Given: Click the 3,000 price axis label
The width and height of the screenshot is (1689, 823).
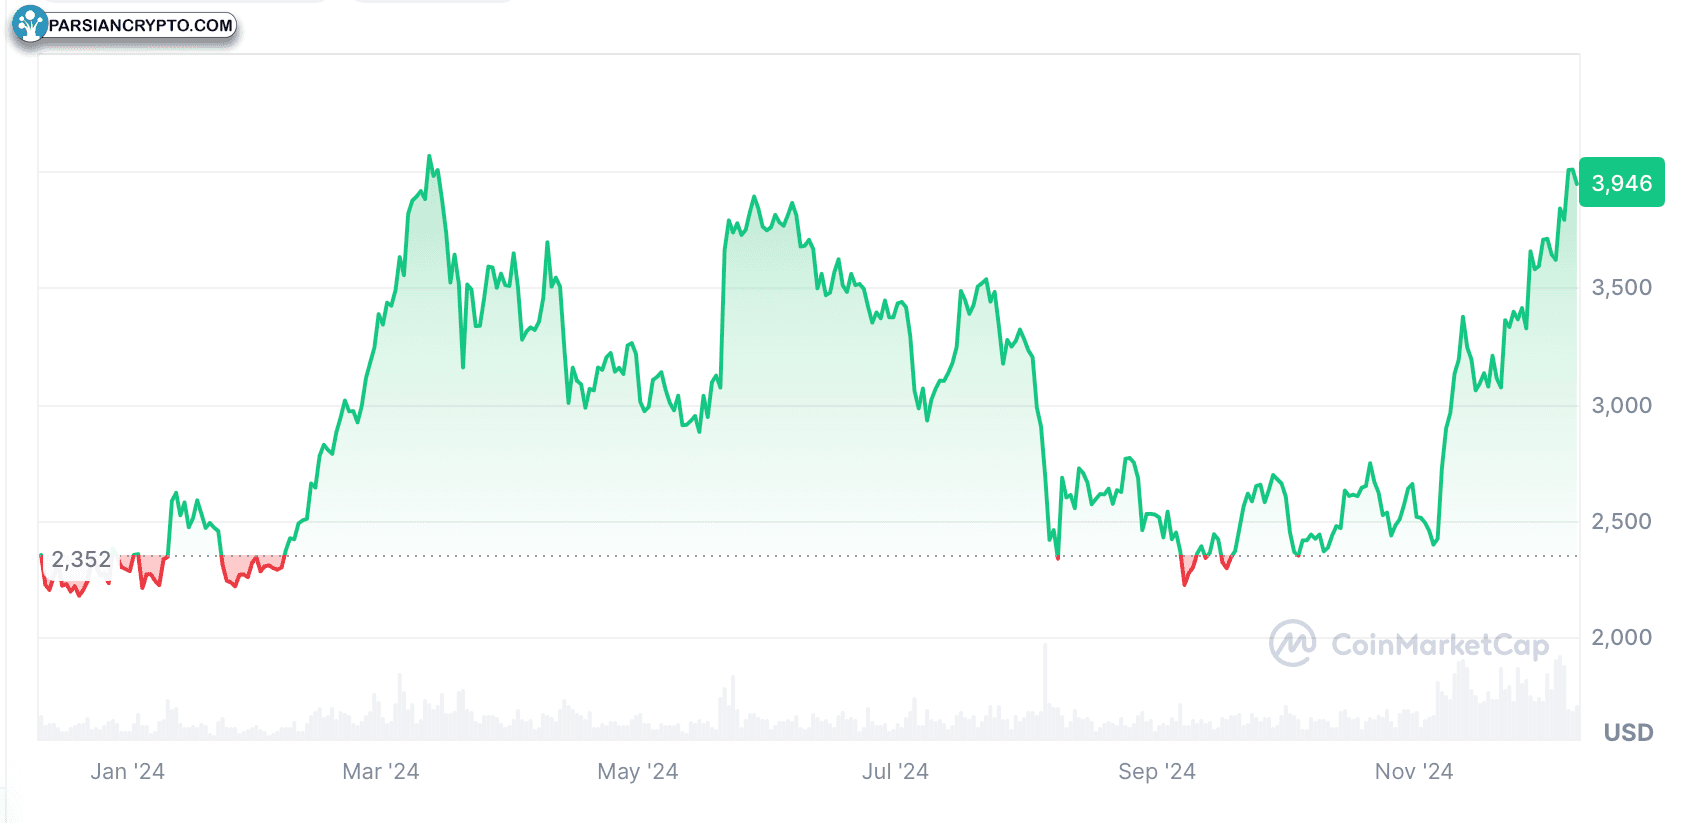Looking at the screenshot, I should [1621, 405].
